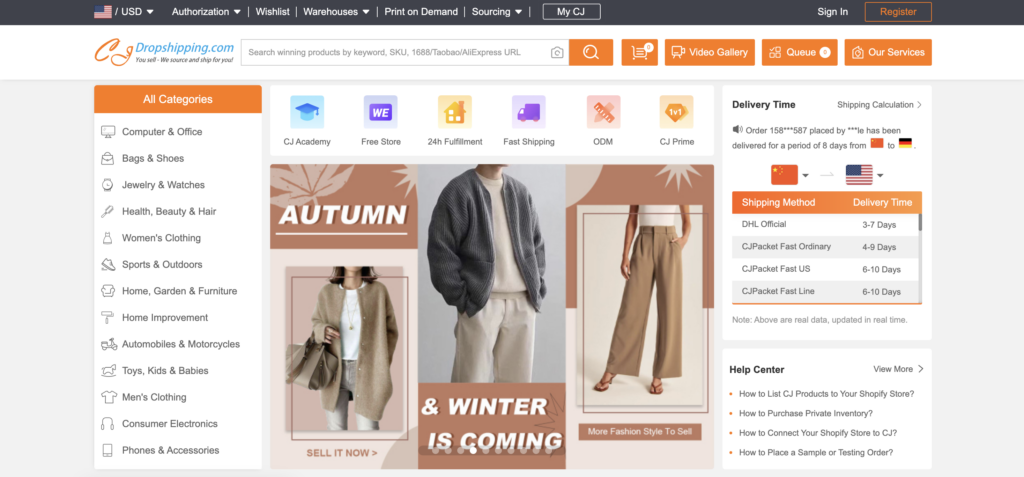Click the camera image search icon
1024x477 pixels.
[557, 53]
